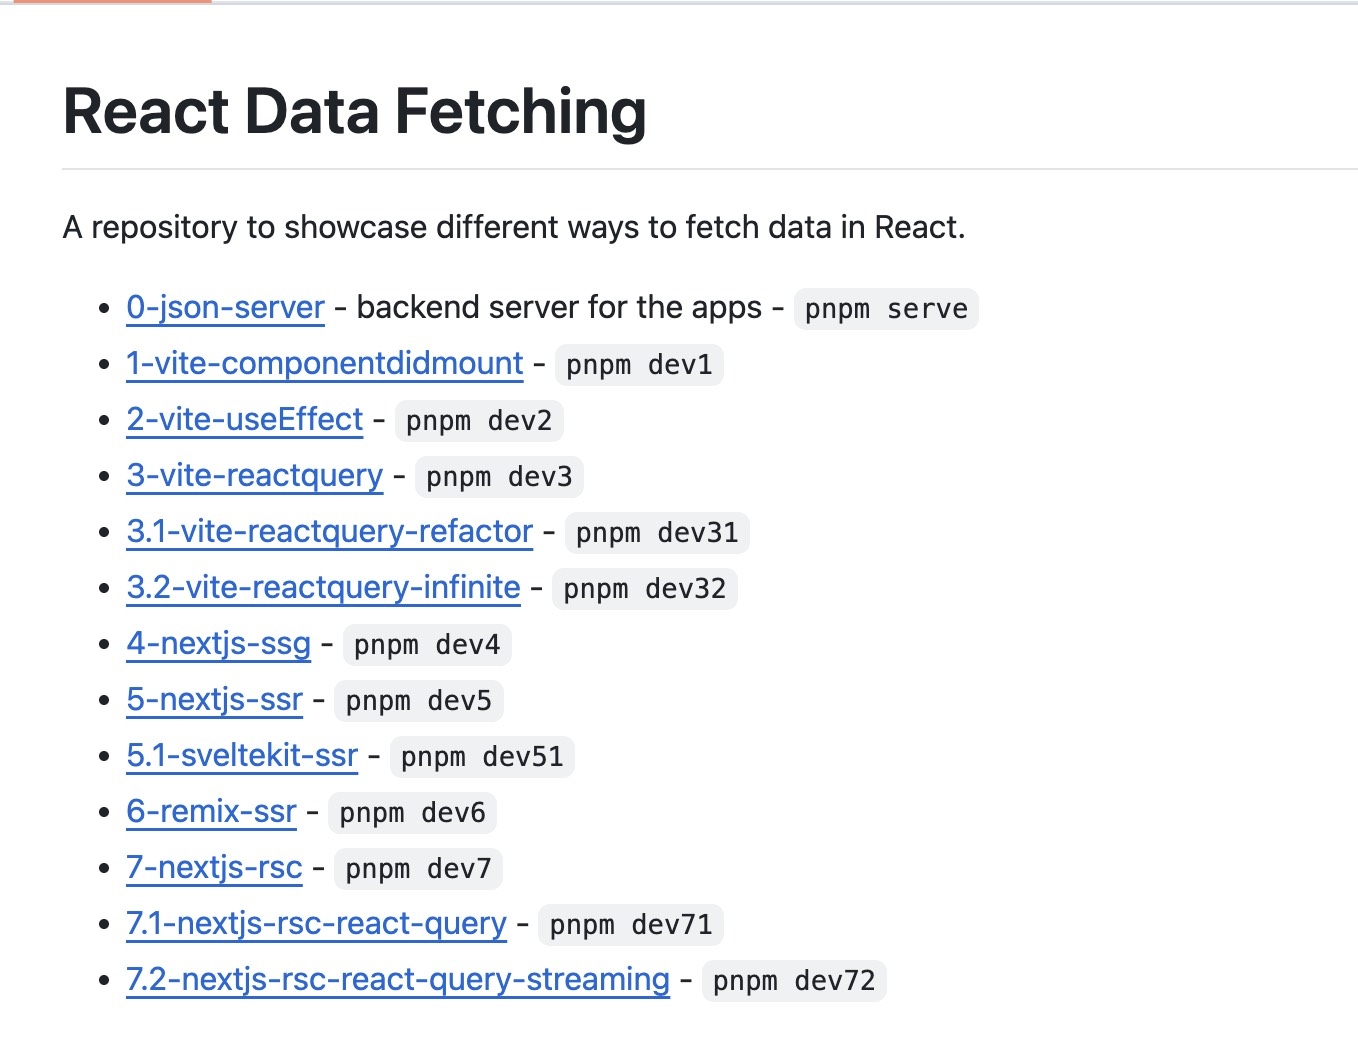Open the 7.2-nextjs-rsc-react-query-streaming link

[x=398, y=980]
